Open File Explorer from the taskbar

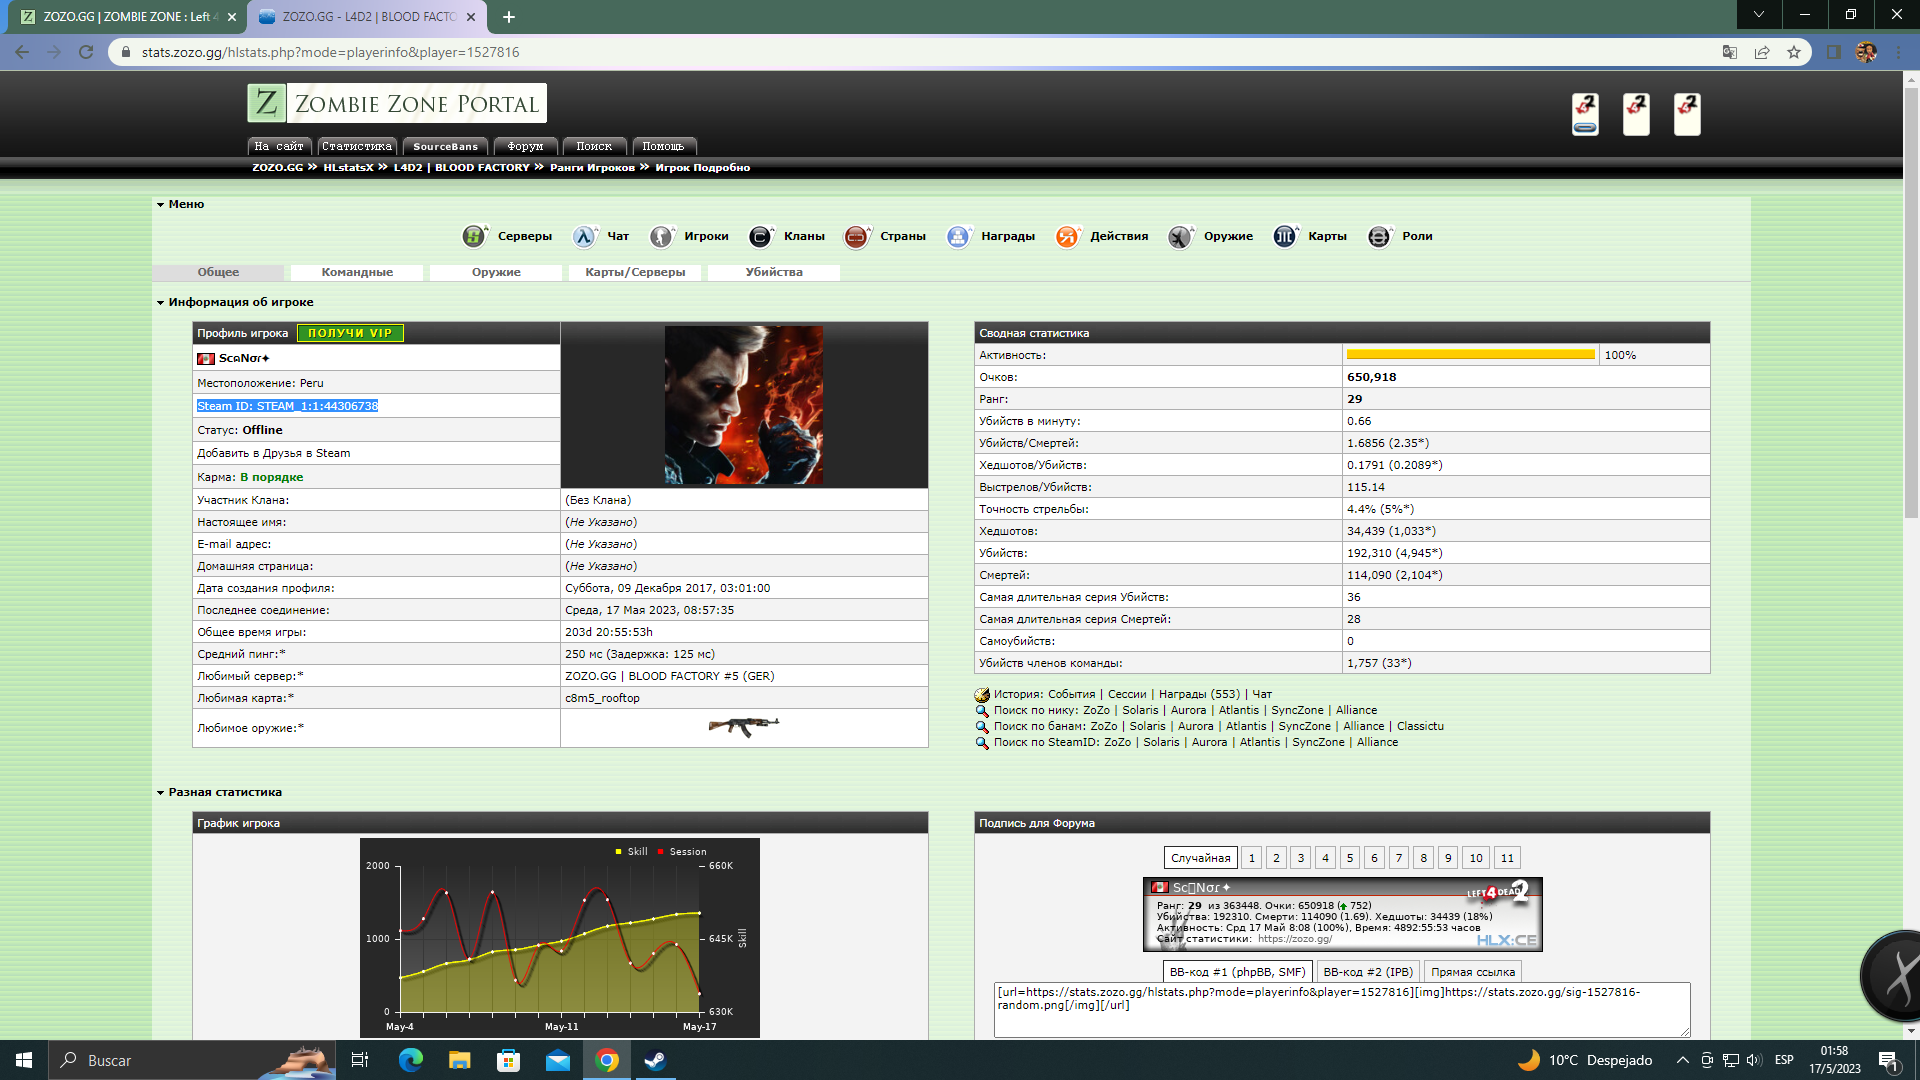pyautogui.click(x=459, y=1060)
